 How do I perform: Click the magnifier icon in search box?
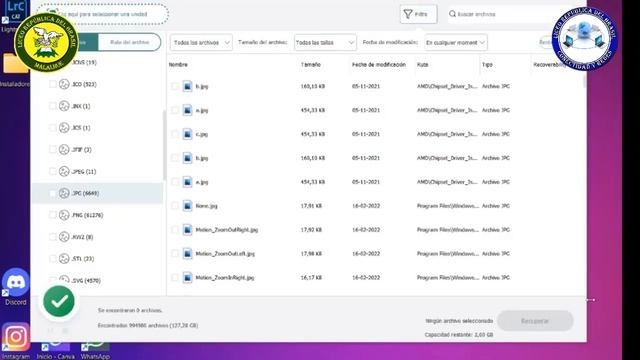click(452, 14)
